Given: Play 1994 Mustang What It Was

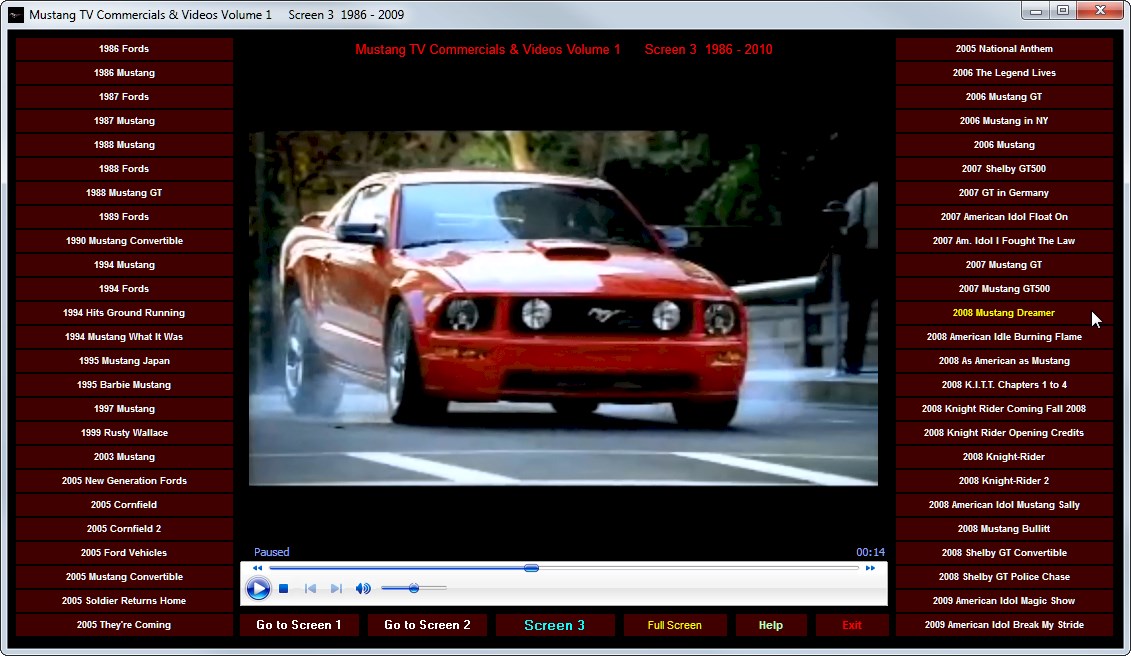Looking at the screenshot, I should click(x=124, y=337).
